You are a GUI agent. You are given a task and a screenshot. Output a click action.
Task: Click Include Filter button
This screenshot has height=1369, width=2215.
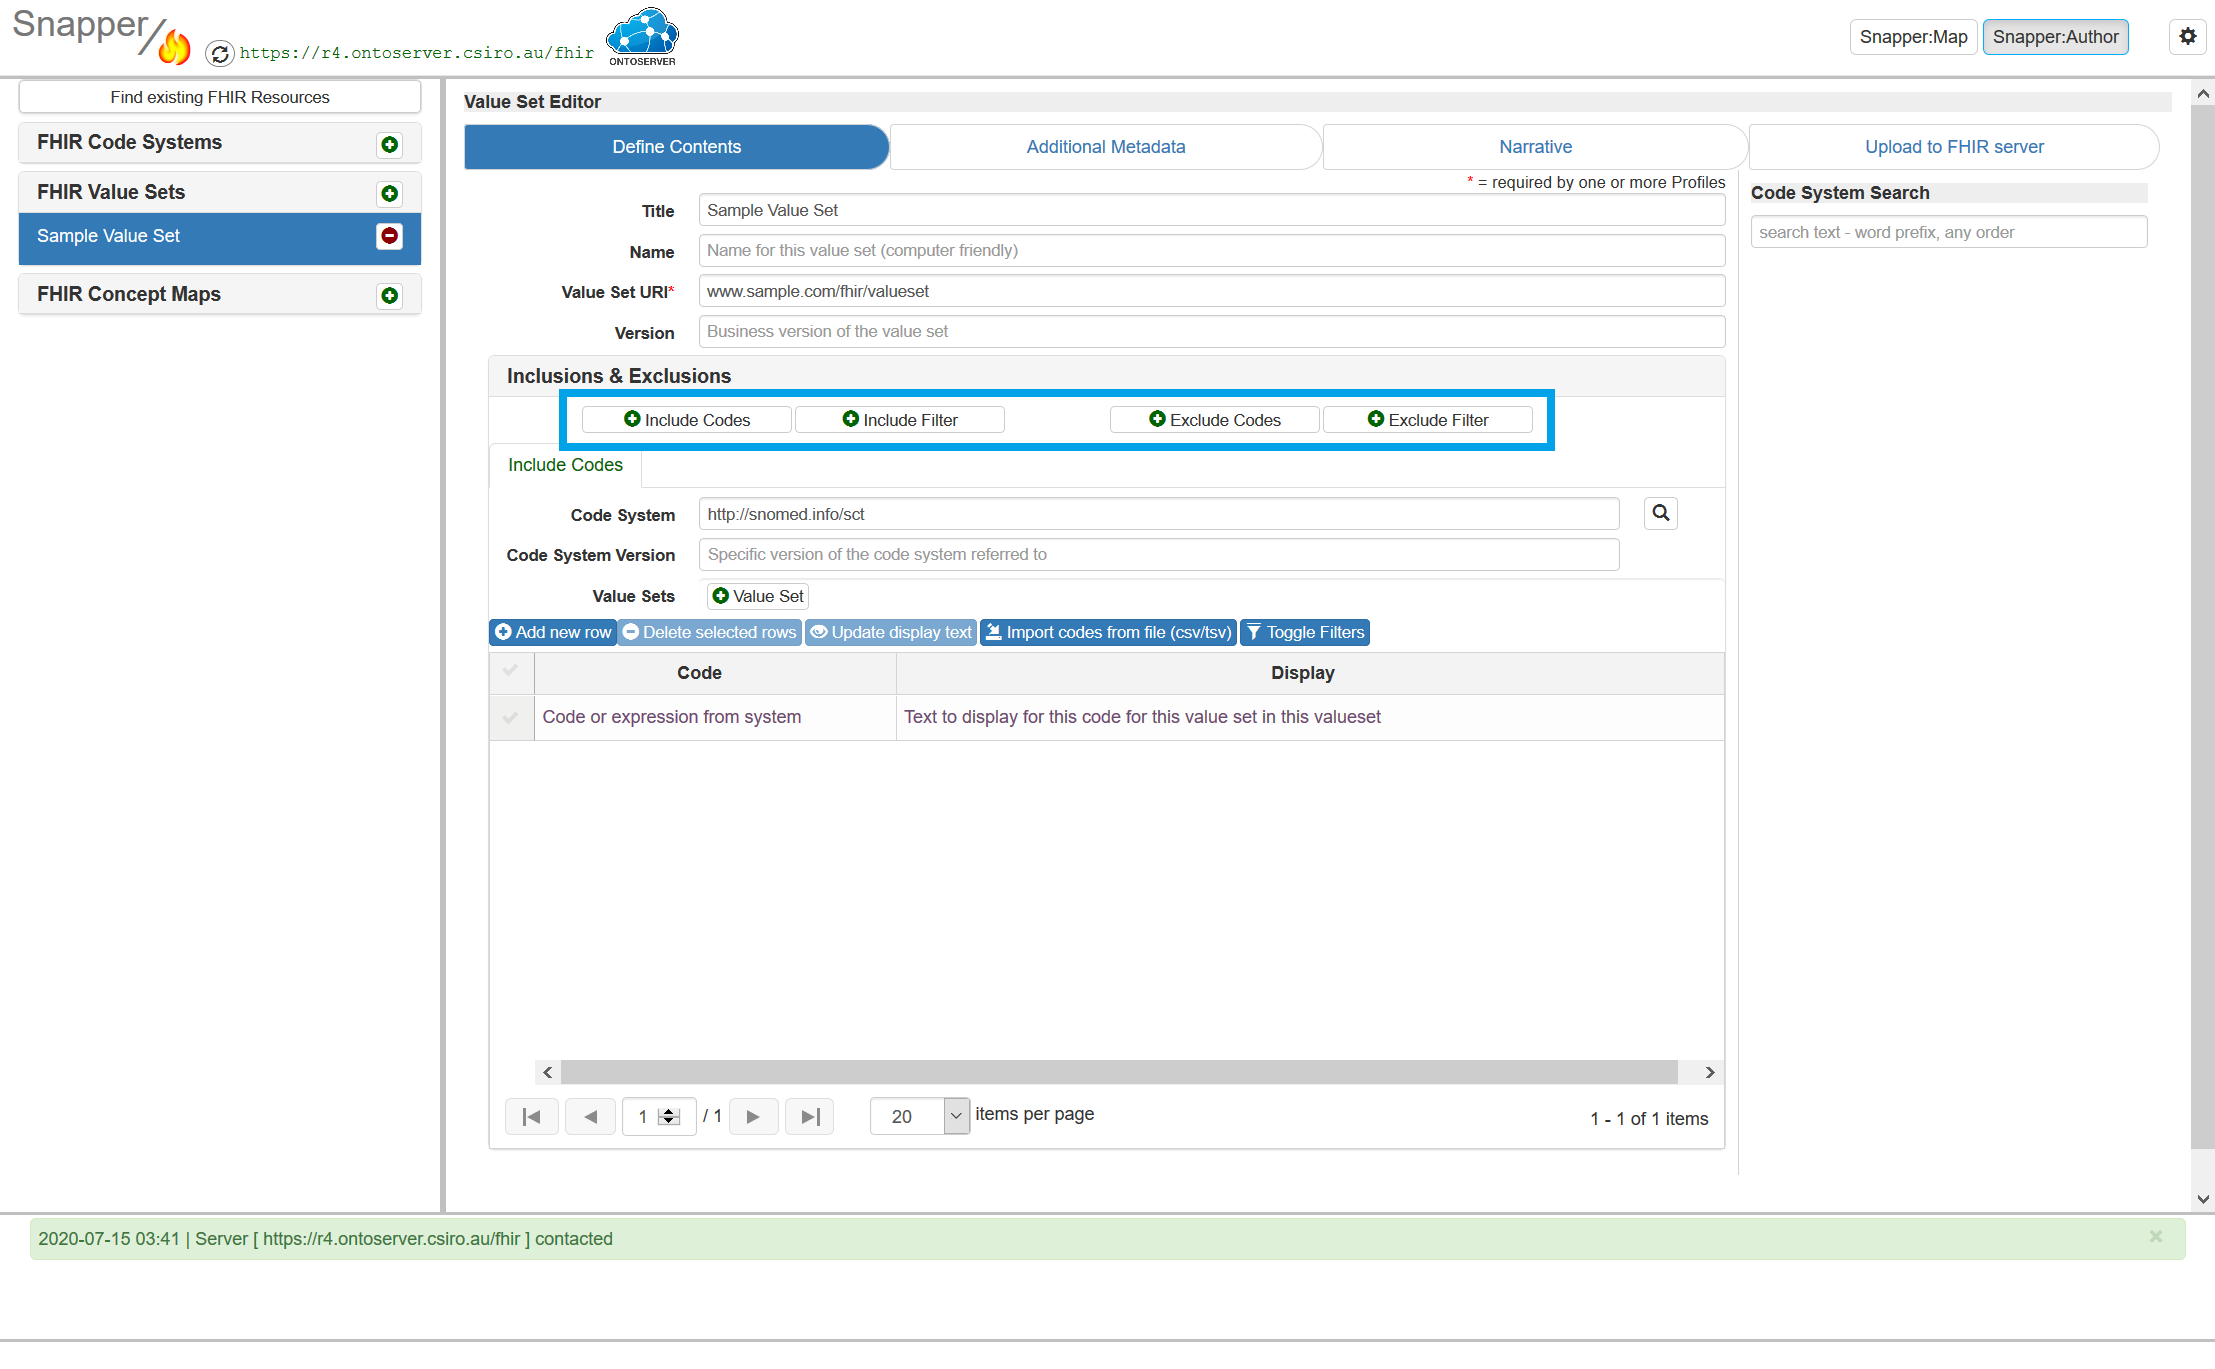[900, 420]
